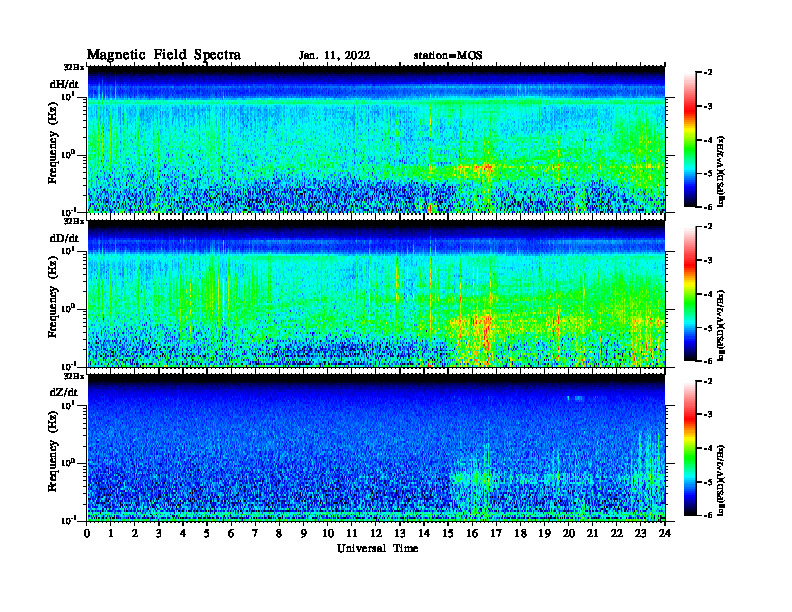
Task: Click the "-6" tick on the dH/dt color scale
Action: [708, 207]
